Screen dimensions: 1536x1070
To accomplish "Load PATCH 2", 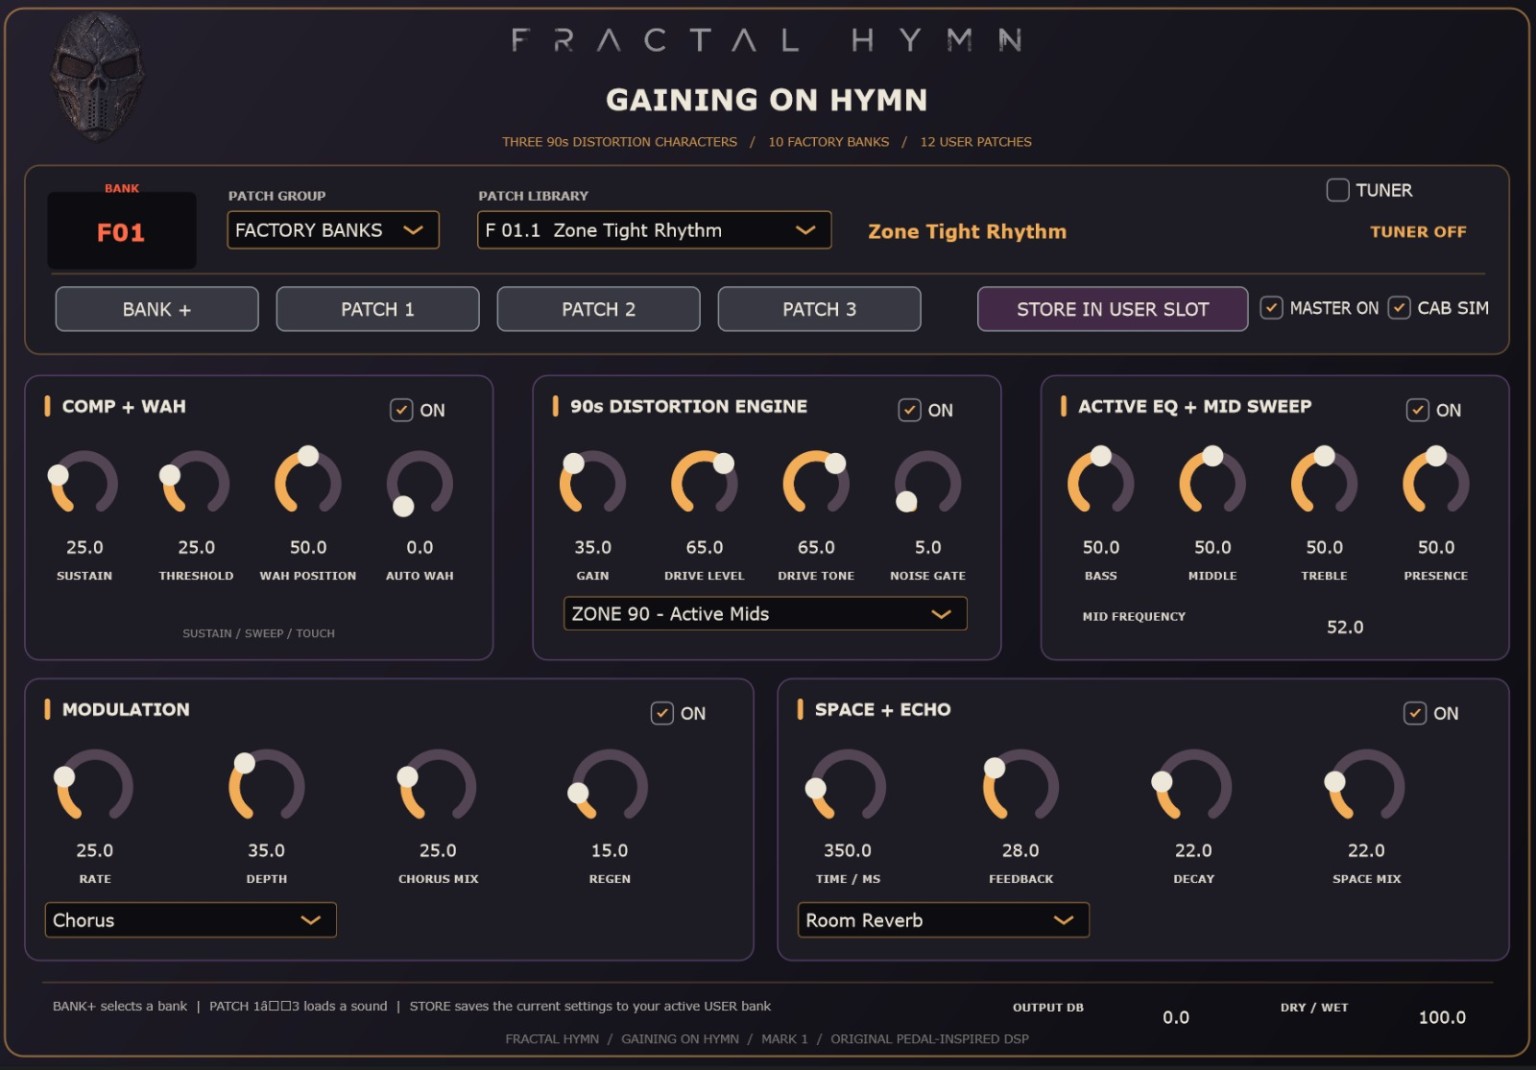I will point(599,309).
